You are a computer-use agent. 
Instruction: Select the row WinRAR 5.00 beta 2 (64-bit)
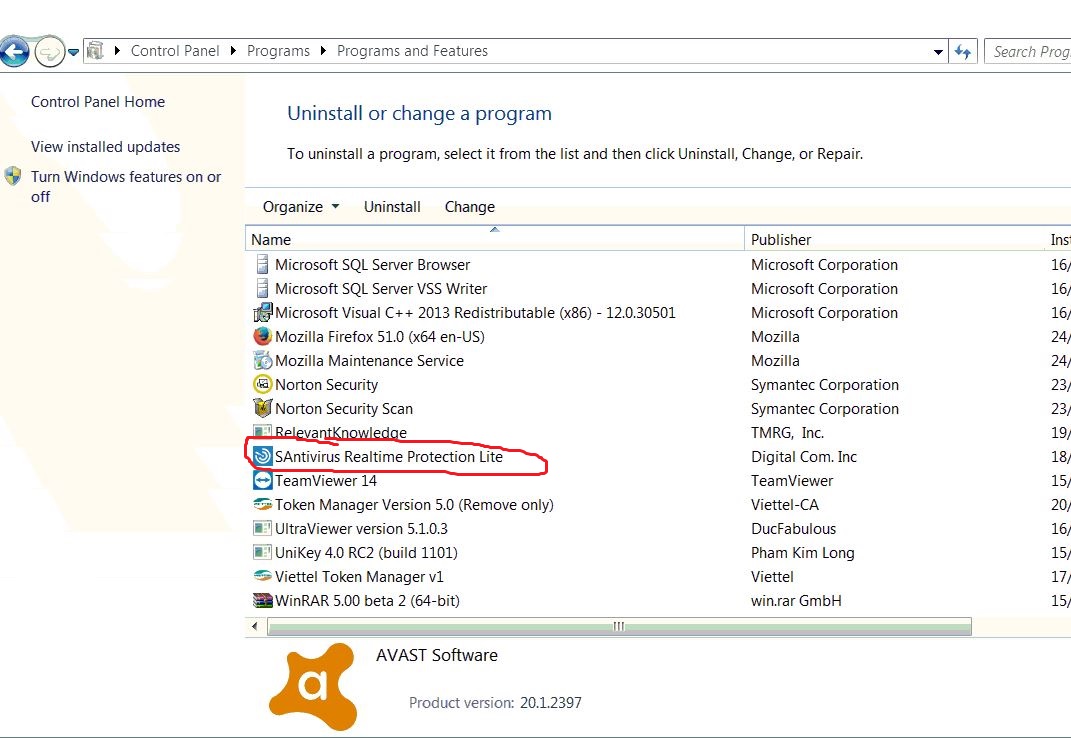pyautogui.click(x=658, y=601)
